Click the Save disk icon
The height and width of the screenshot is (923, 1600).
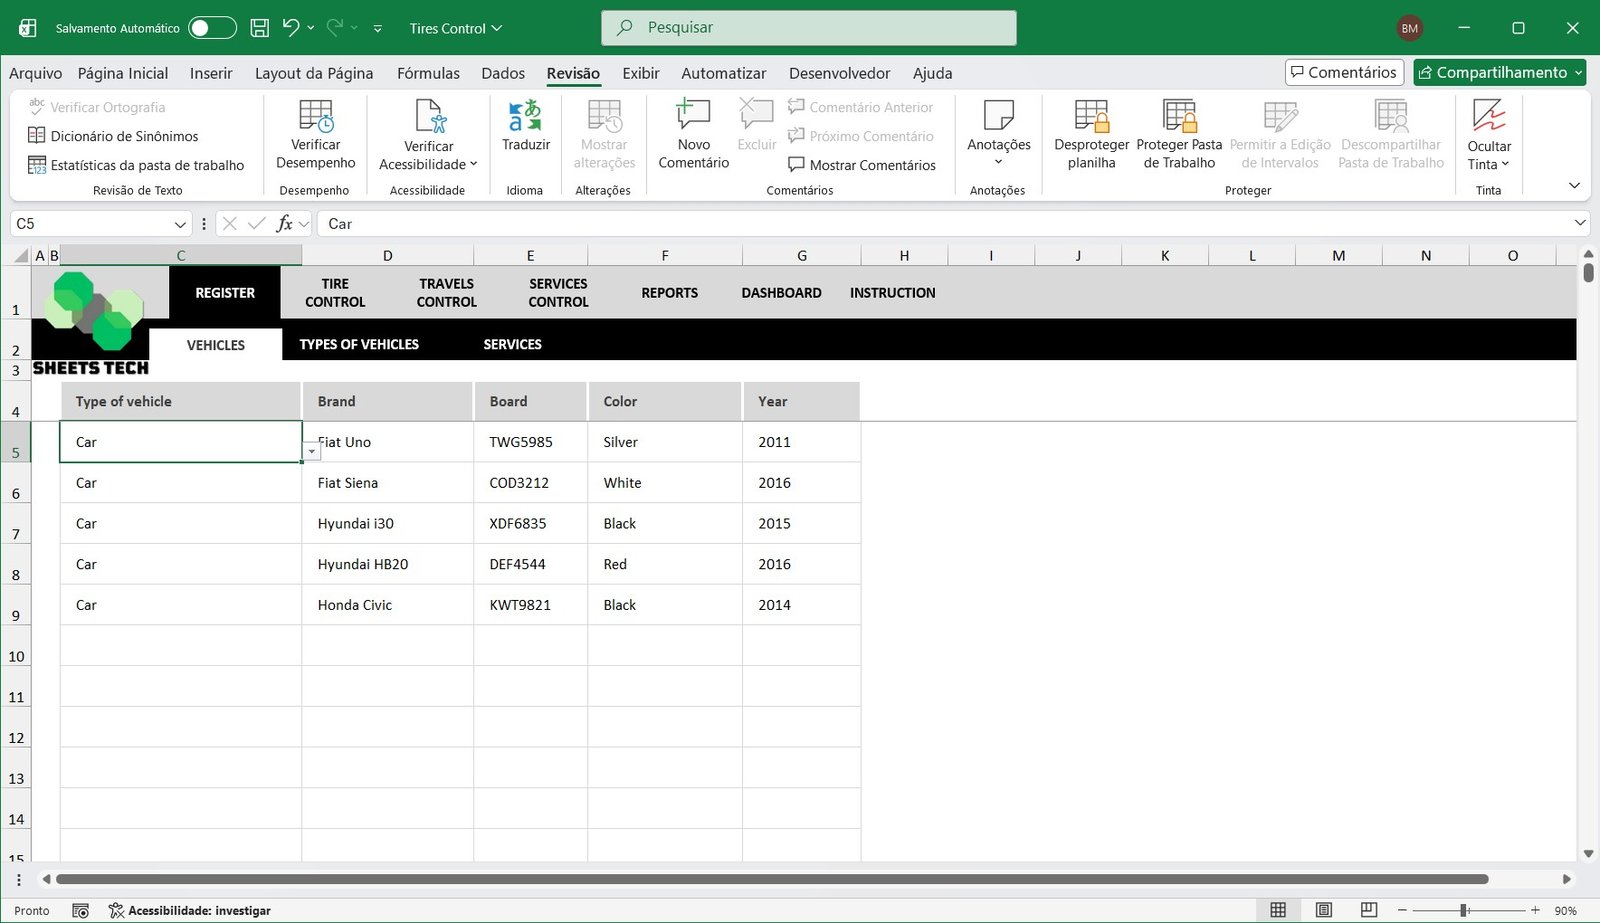[260, 28]
